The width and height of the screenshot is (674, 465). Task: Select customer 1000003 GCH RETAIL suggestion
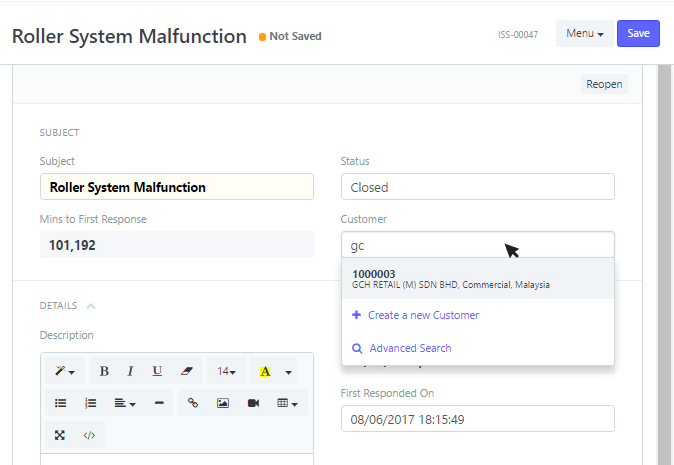478,279
